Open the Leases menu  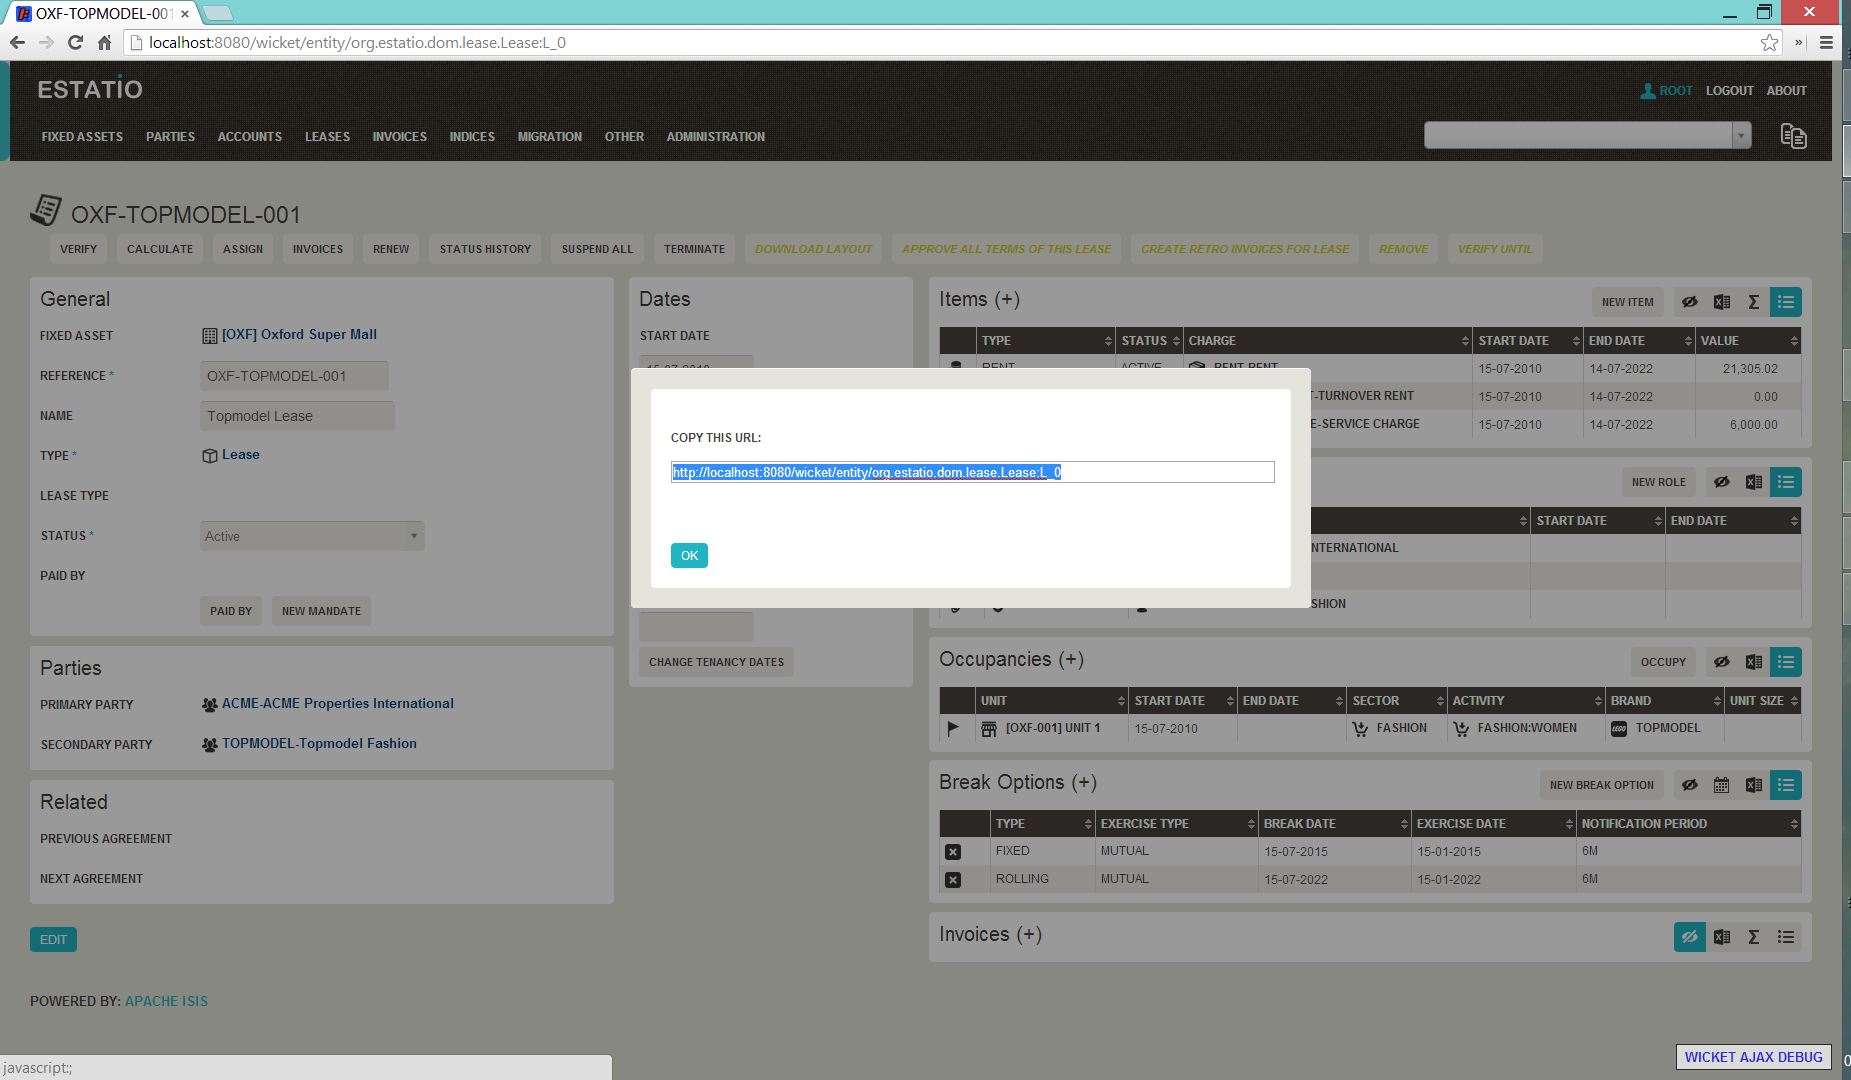(x=327, y=137)
